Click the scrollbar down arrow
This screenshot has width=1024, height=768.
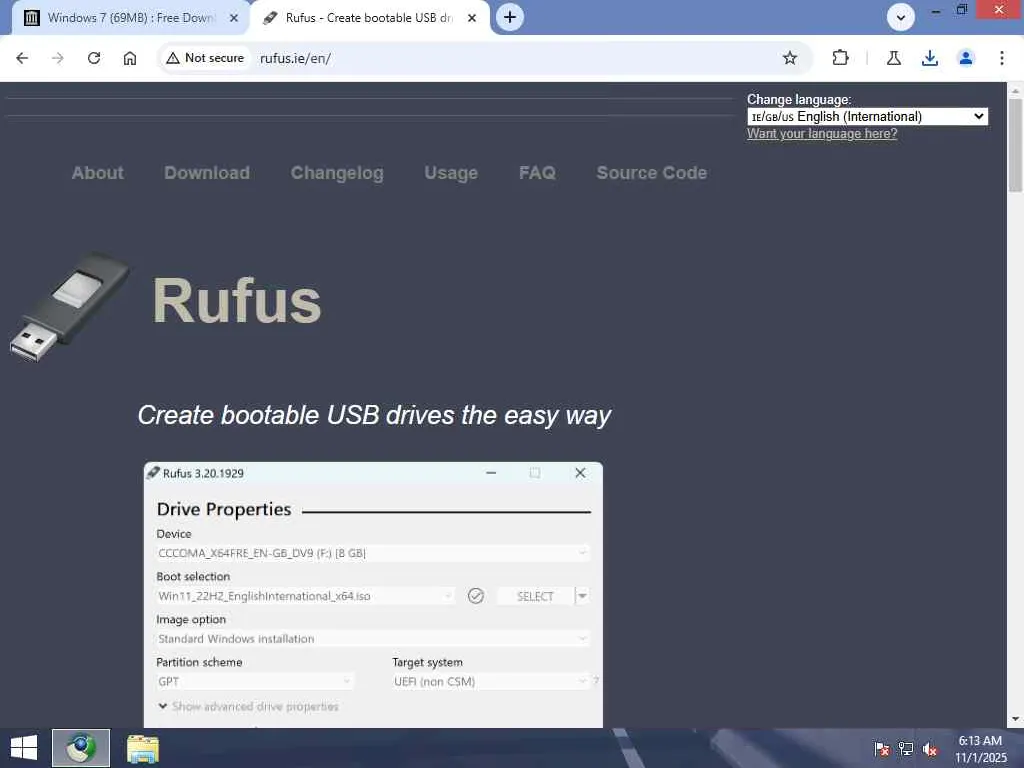click(1015, 720)
